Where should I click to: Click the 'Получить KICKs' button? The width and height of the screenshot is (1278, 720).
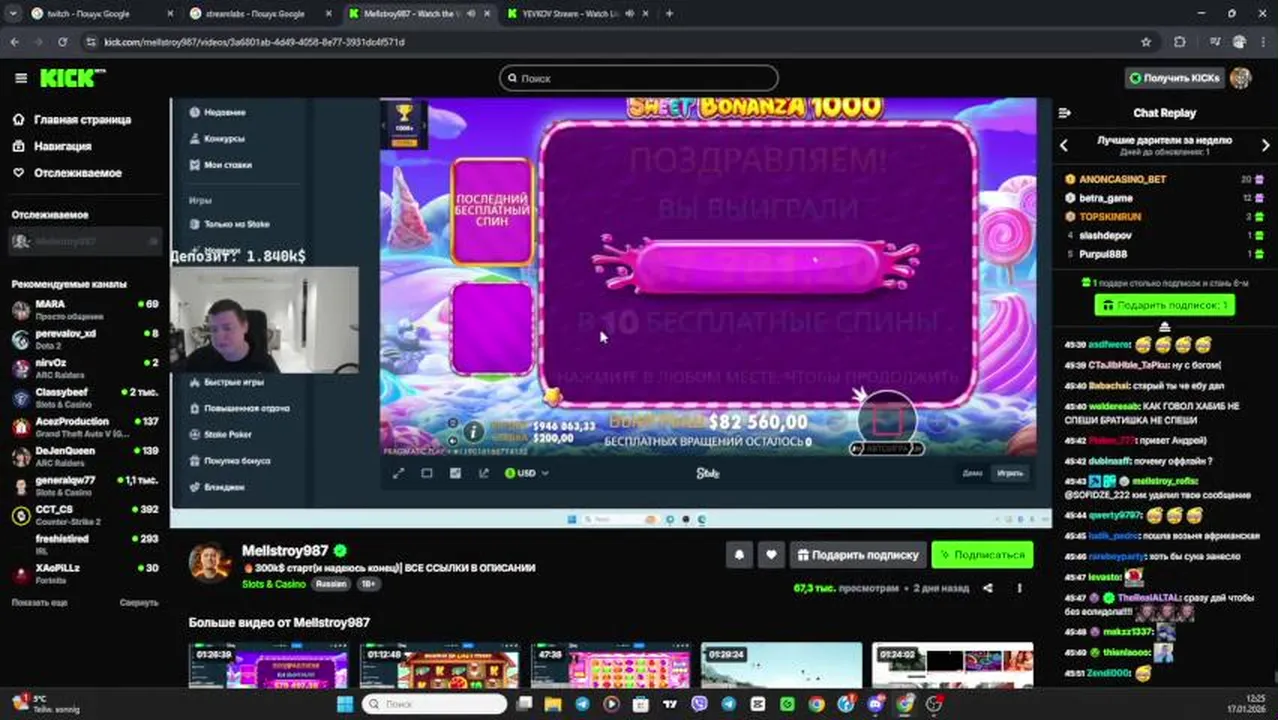[x=1174, y=78]
